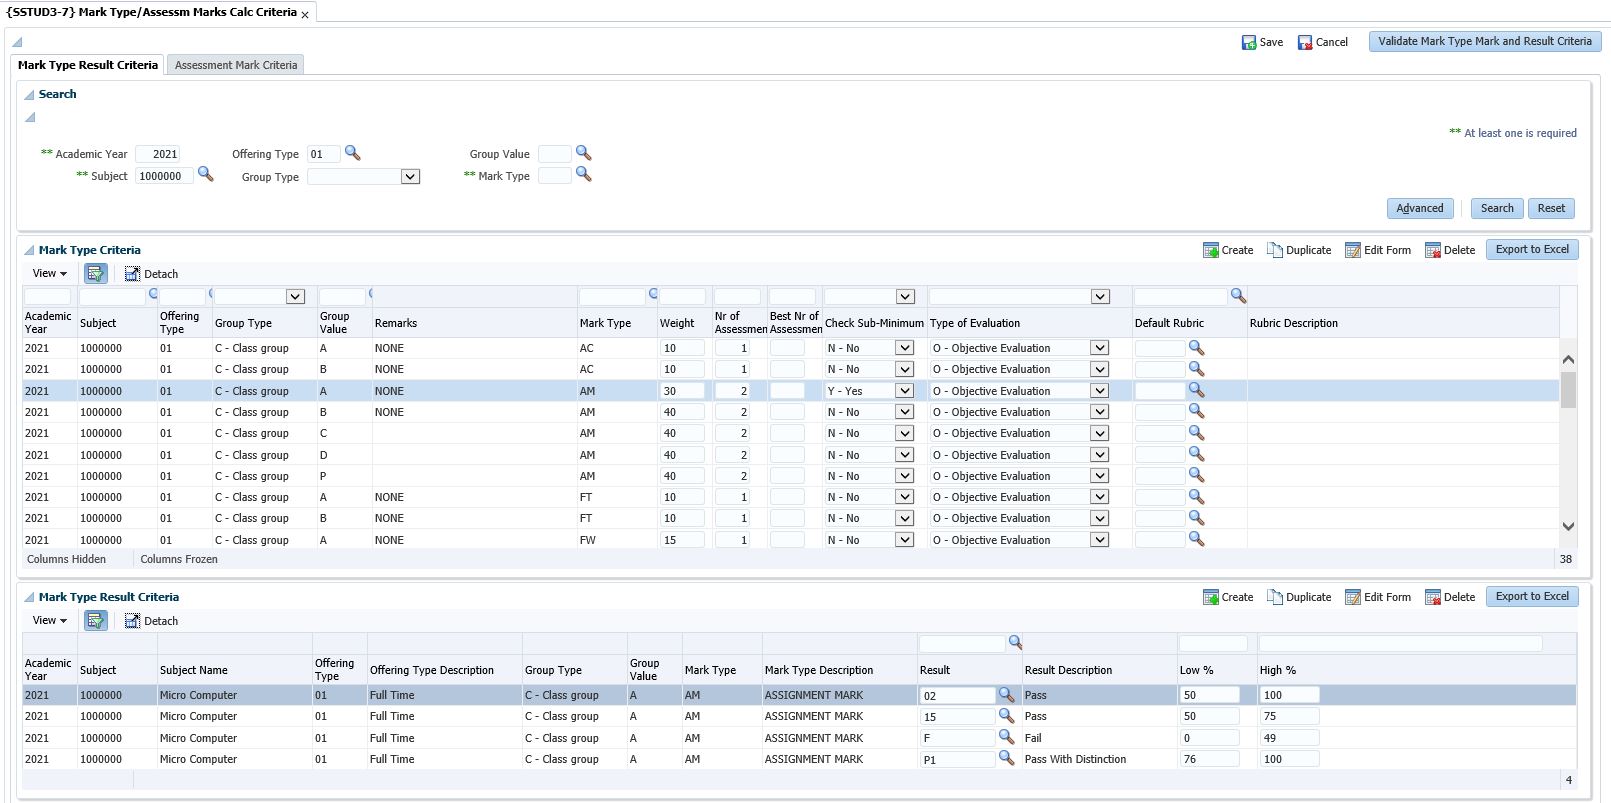1611x803 pixels.
Task: Click the Advanced search button
Action: click(1419, 208)
